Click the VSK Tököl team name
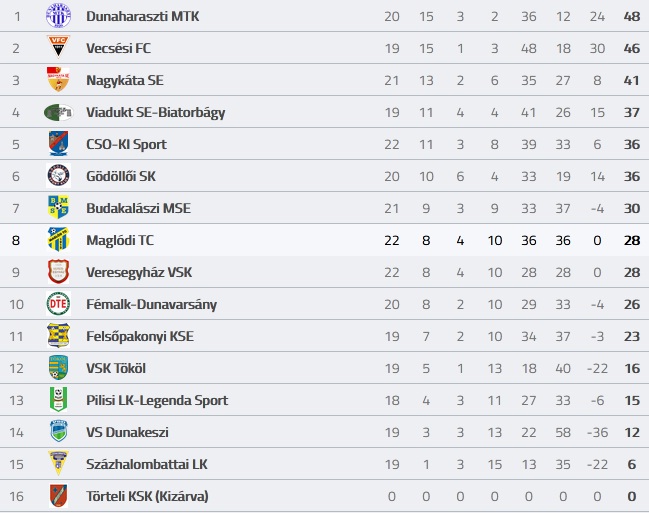 click(x=116, y=368)
